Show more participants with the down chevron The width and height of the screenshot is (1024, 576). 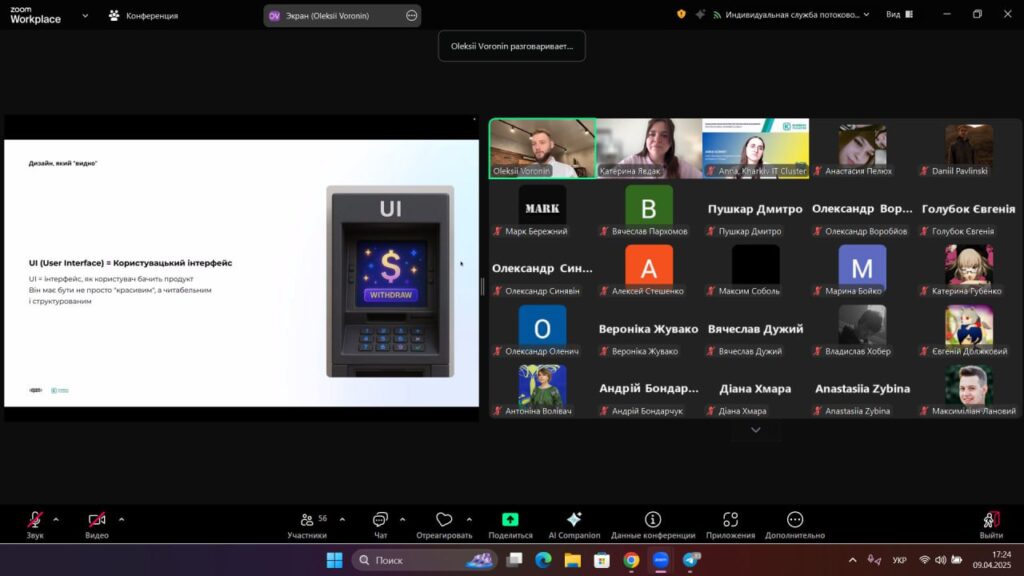tap(756, 430)
